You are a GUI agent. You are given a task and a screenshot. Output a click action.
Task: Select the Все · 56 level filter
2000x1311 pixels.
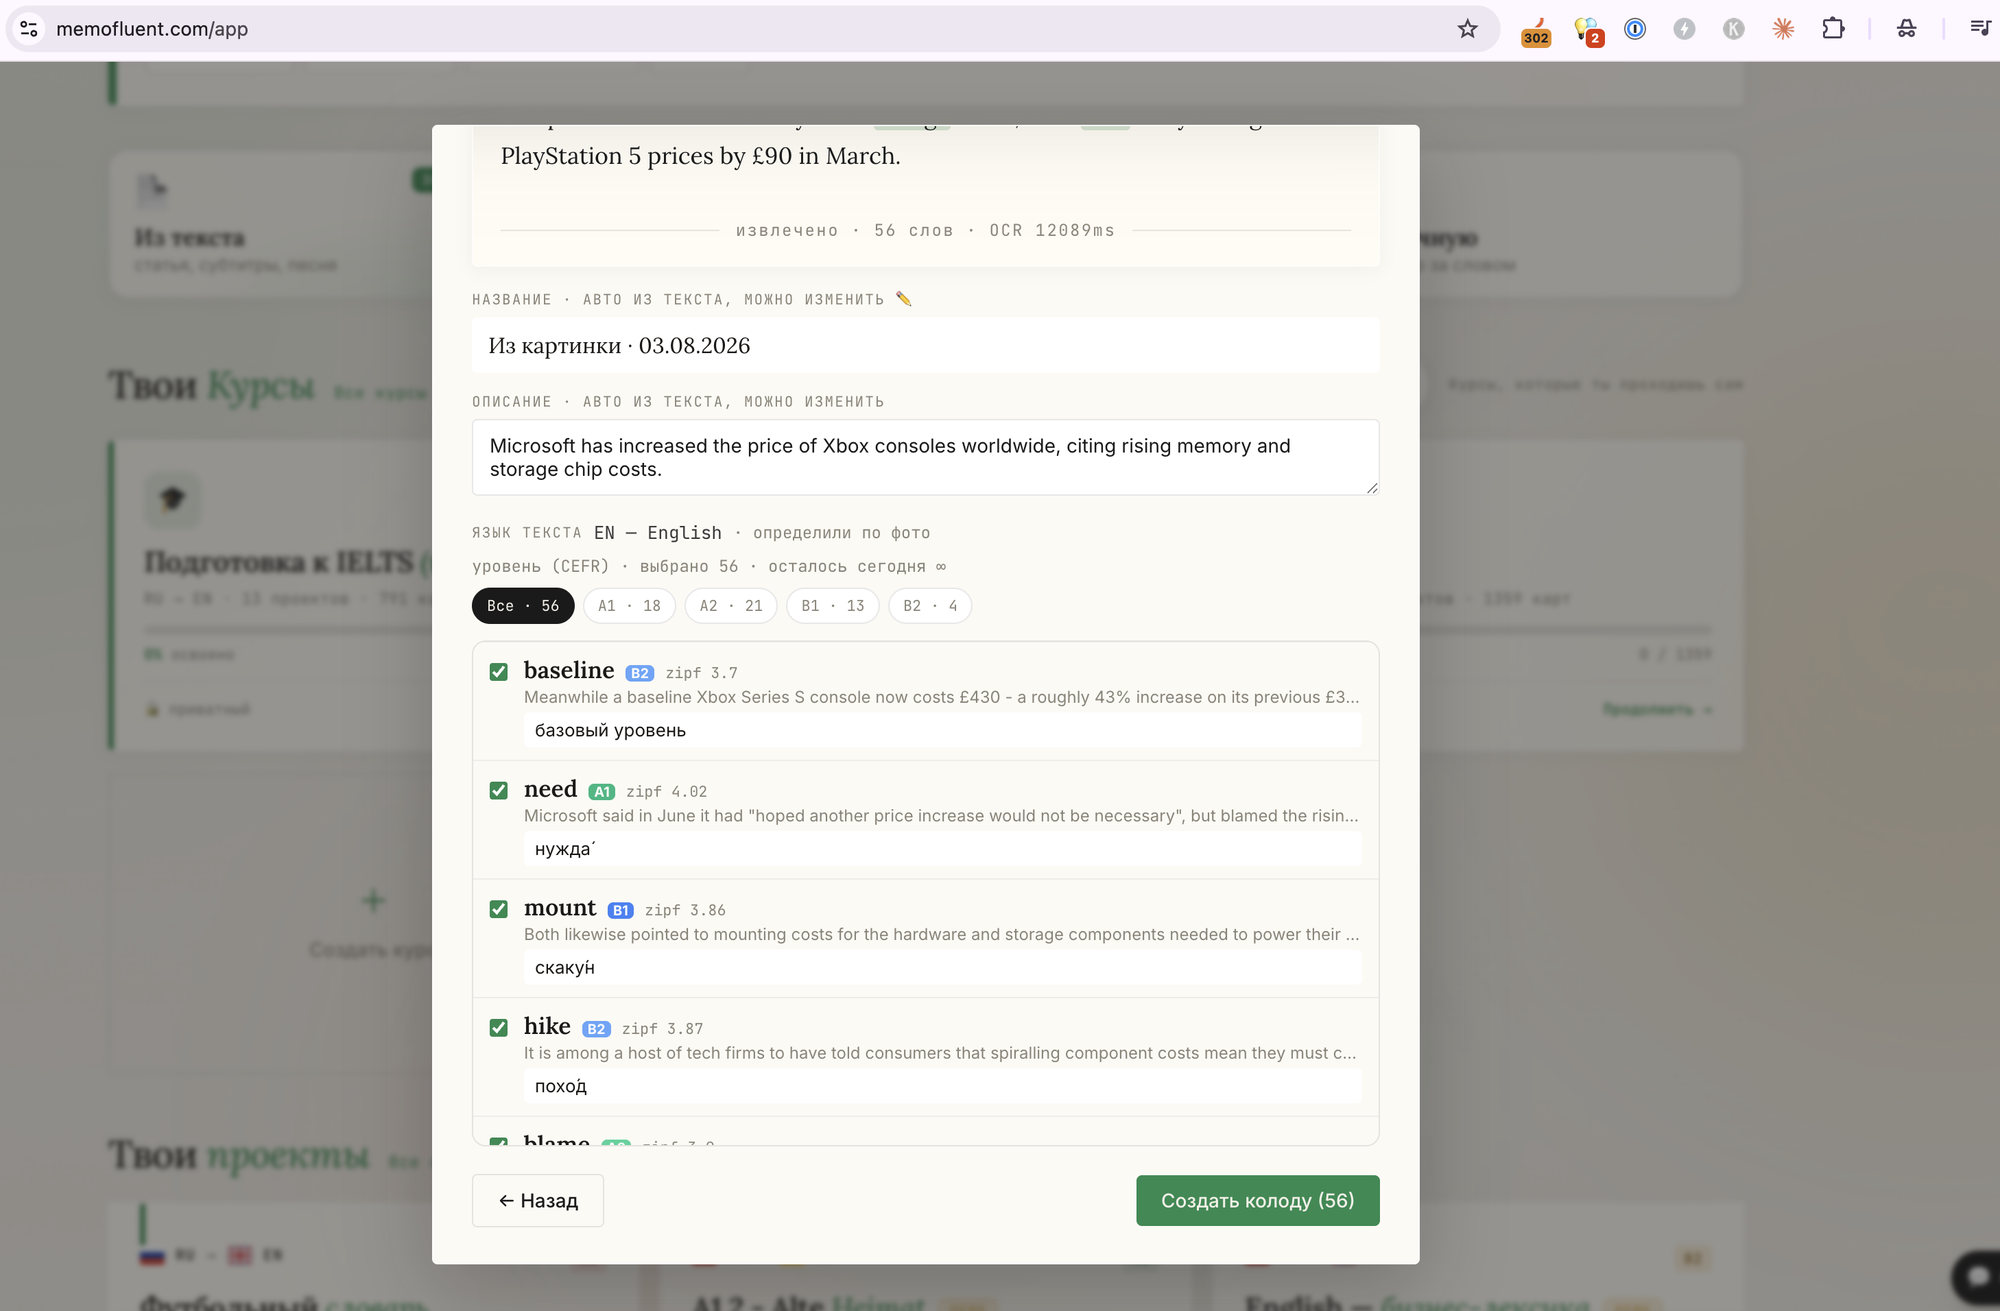[x=523, y=606]
